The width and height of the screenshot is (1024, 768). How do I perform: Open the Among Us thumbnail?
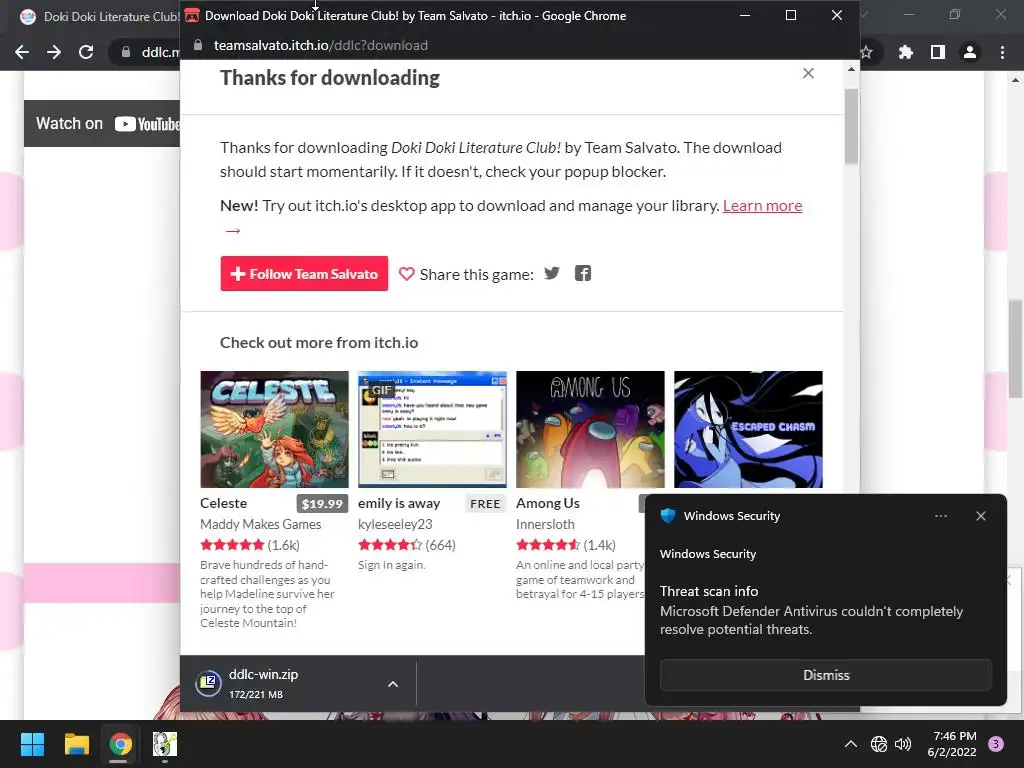tap(590, 429)
